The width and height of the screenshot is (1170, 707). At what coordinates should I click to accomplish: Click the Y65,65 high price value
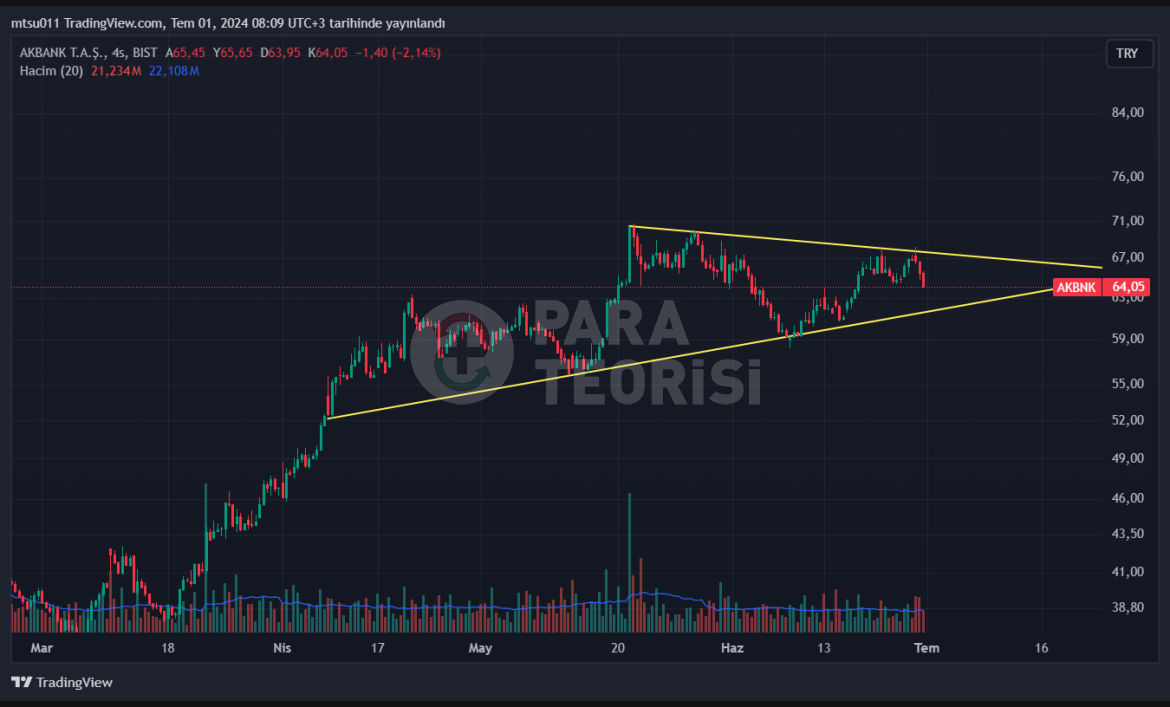(x=233, y=53)
